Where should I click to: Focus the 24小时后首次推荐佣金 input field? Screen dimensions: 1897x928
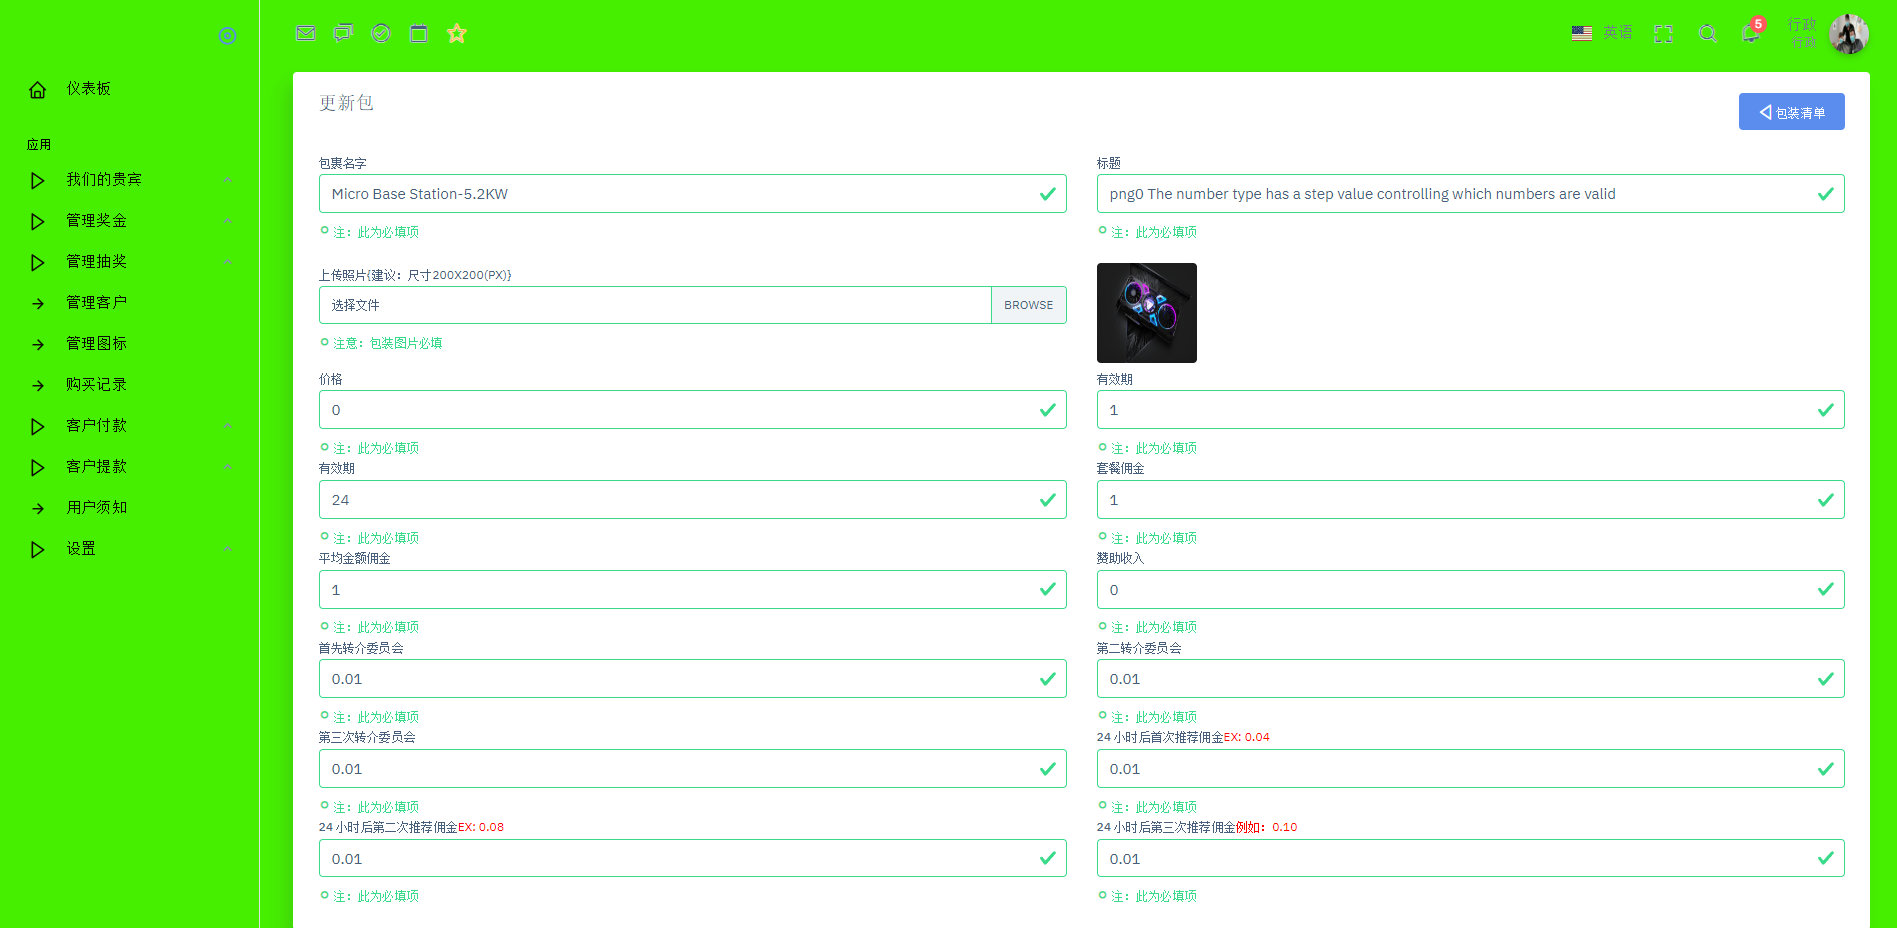[1470, 769]
